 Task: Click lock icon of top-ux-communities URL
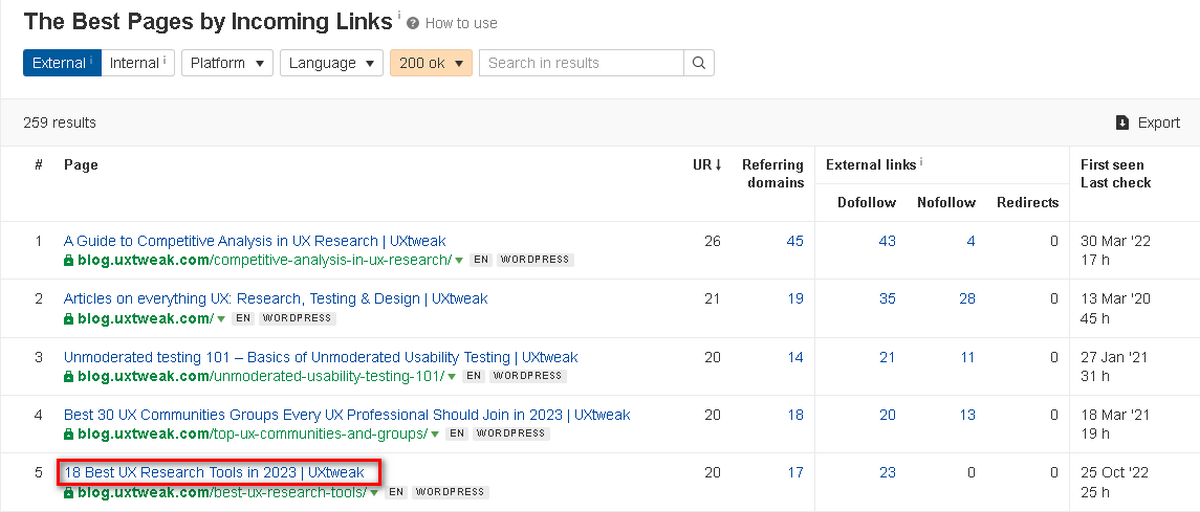point(69,434)
